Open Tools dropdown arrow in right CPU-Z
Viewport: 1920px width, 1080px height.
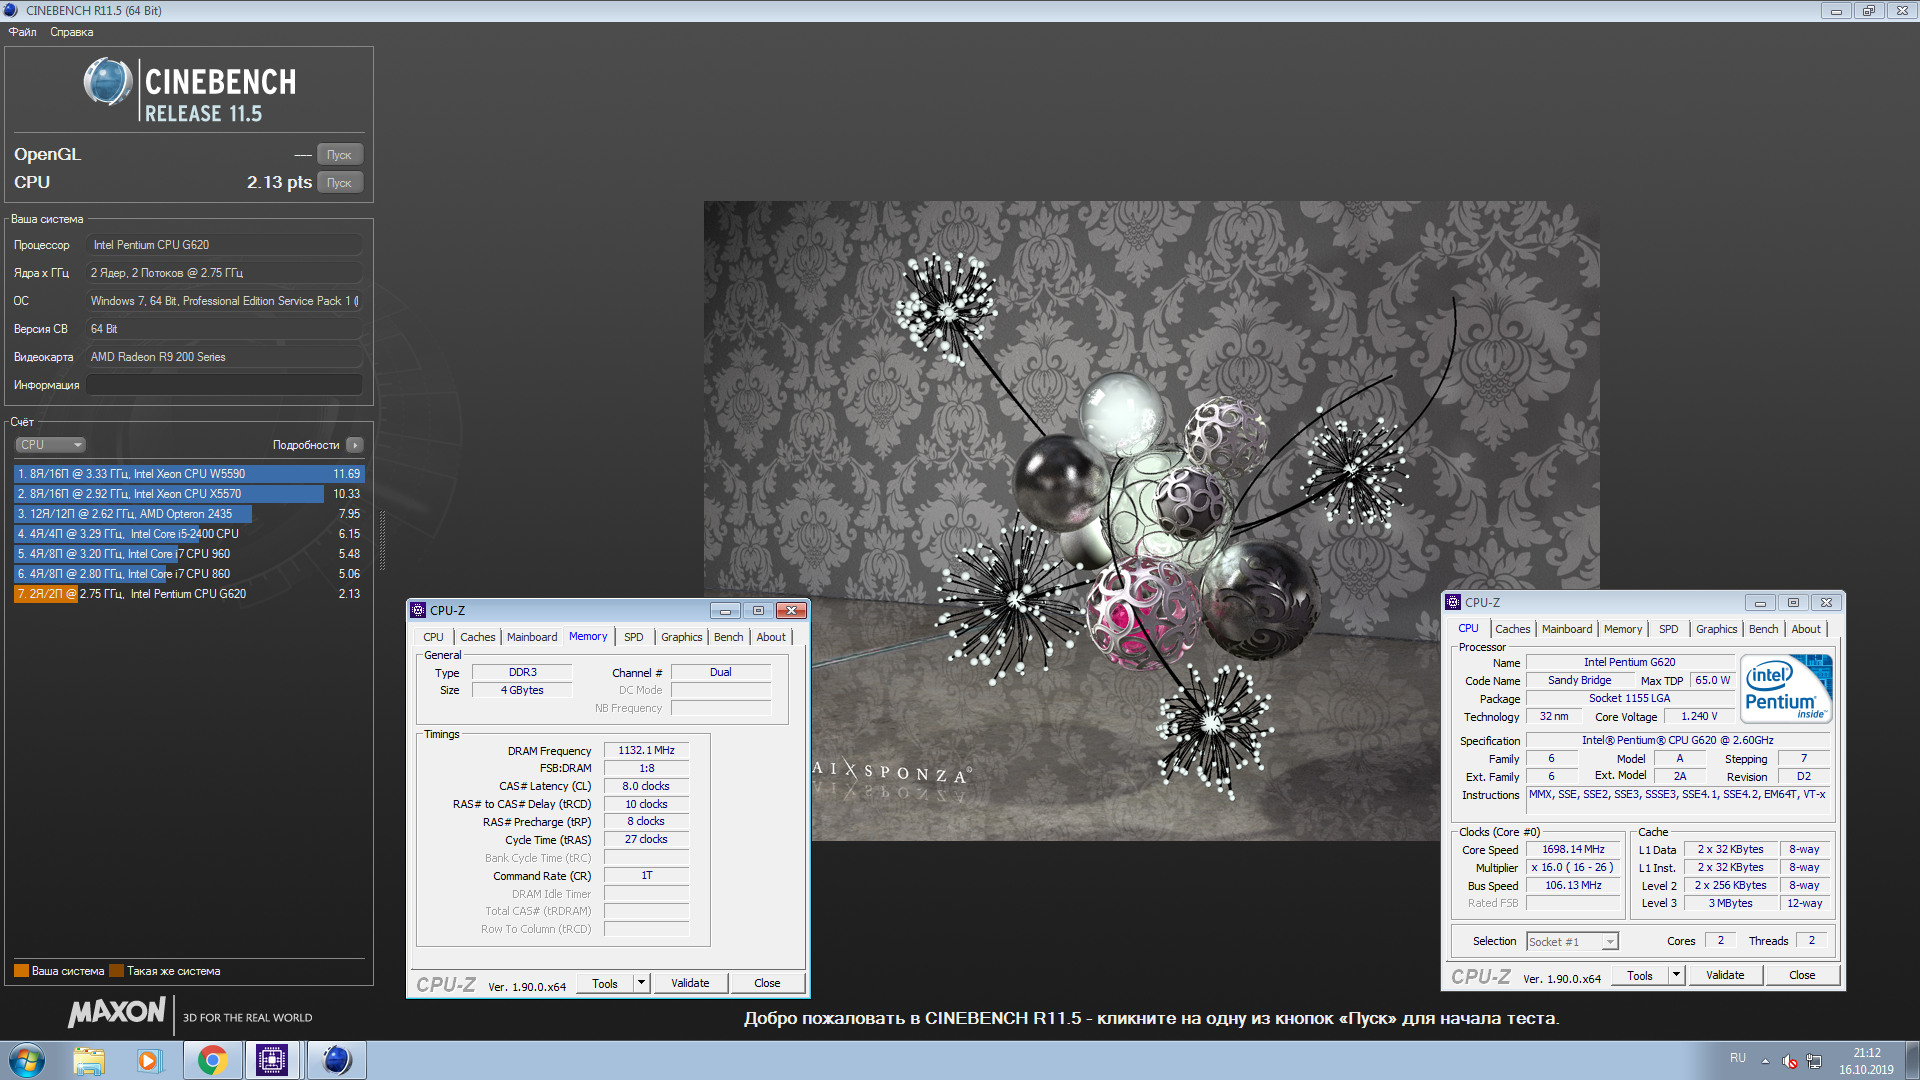[x=1676, y=975]
